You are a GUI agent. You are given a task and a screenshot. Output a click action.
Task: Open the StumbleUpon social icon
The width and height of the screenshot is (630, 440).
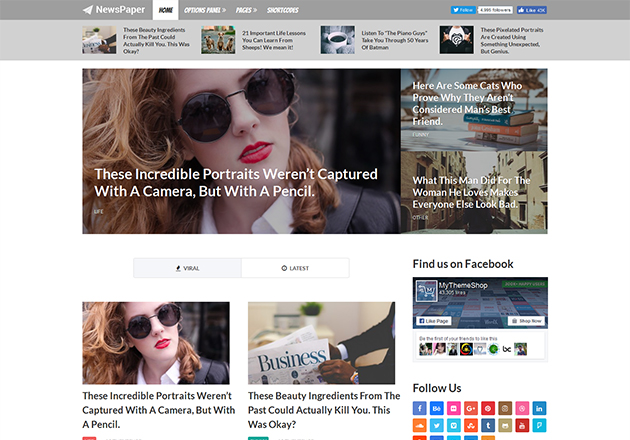pyautogui.click(x=471, y=425)
